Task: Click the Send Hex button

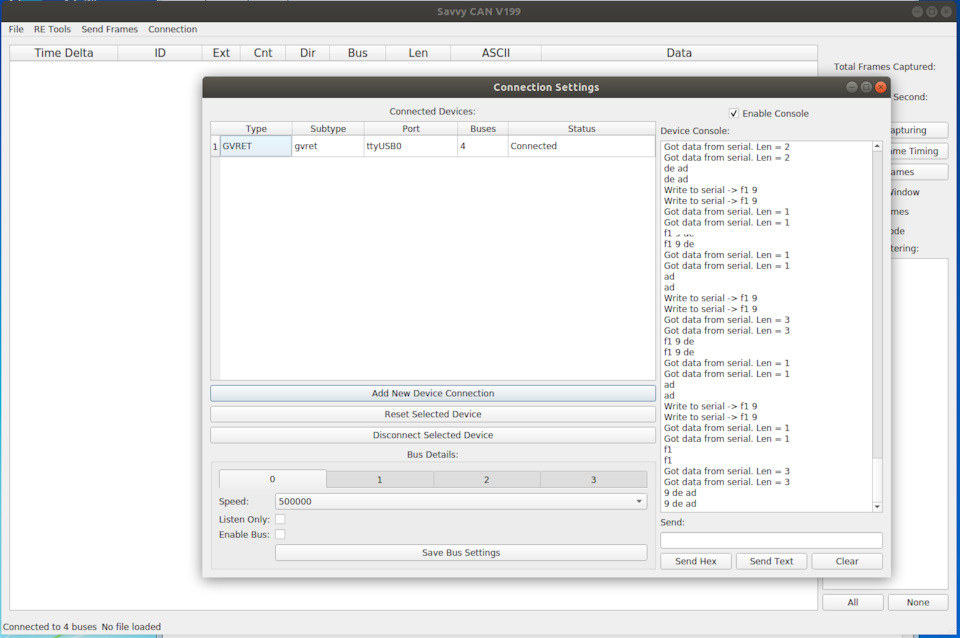Action: (x=696, y=561)
